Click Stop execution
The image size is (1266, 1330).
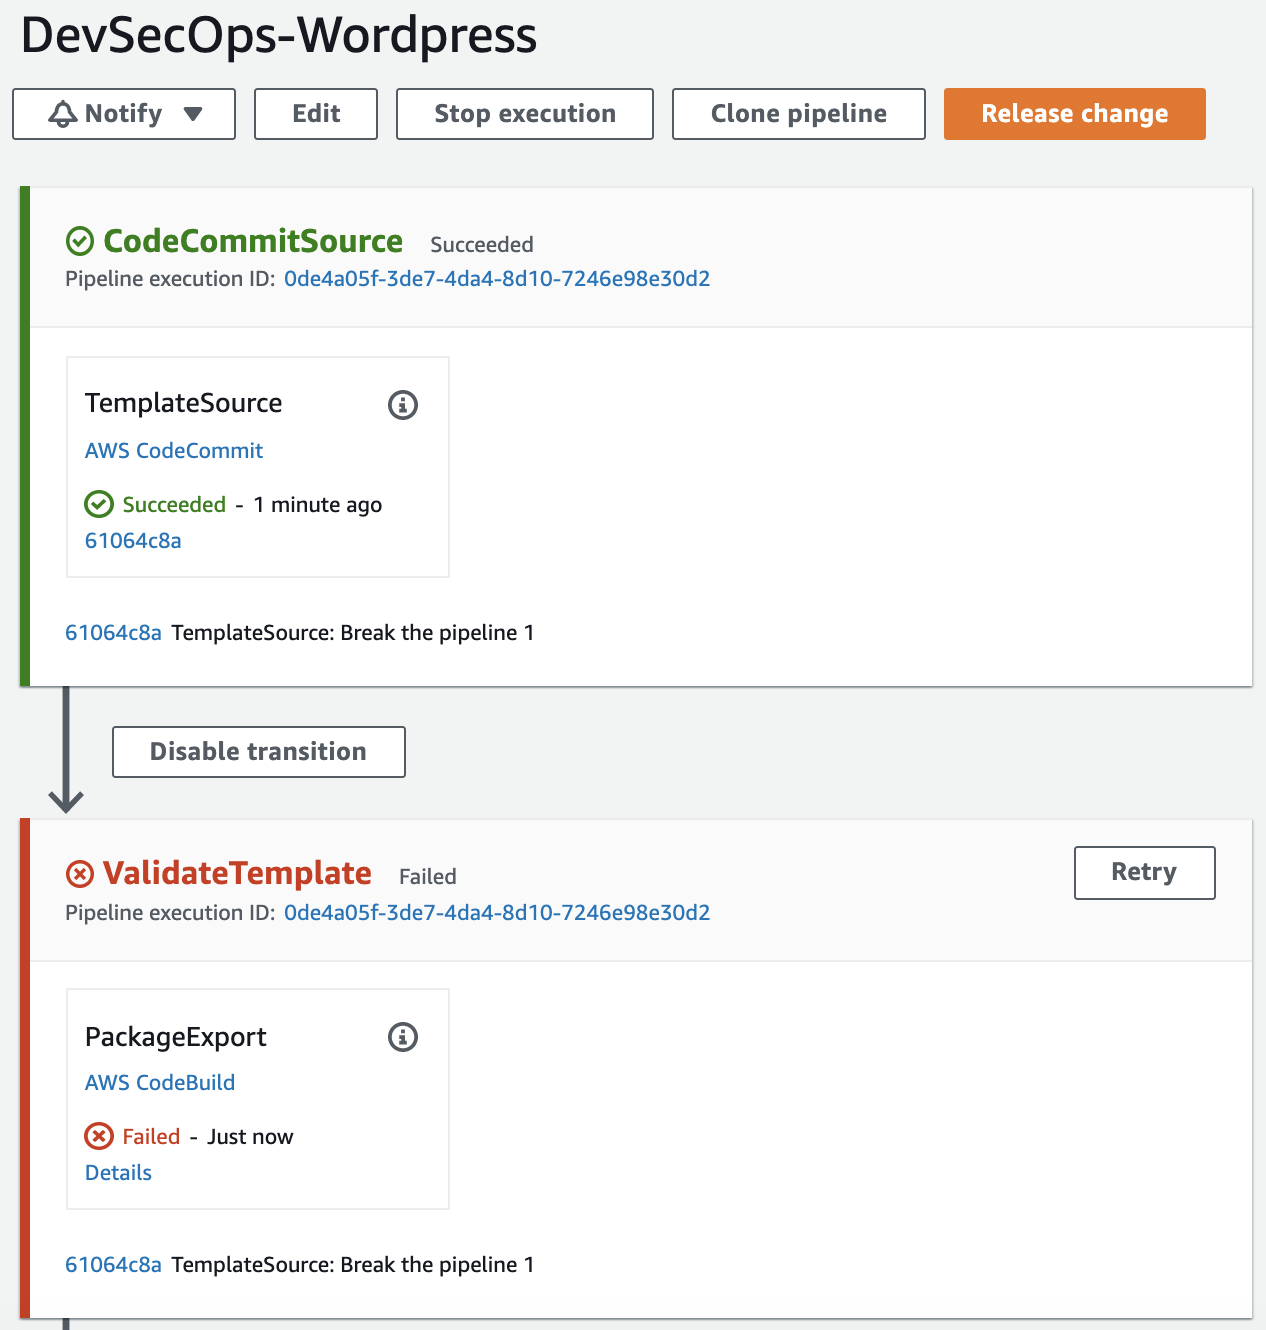point(525,114)
